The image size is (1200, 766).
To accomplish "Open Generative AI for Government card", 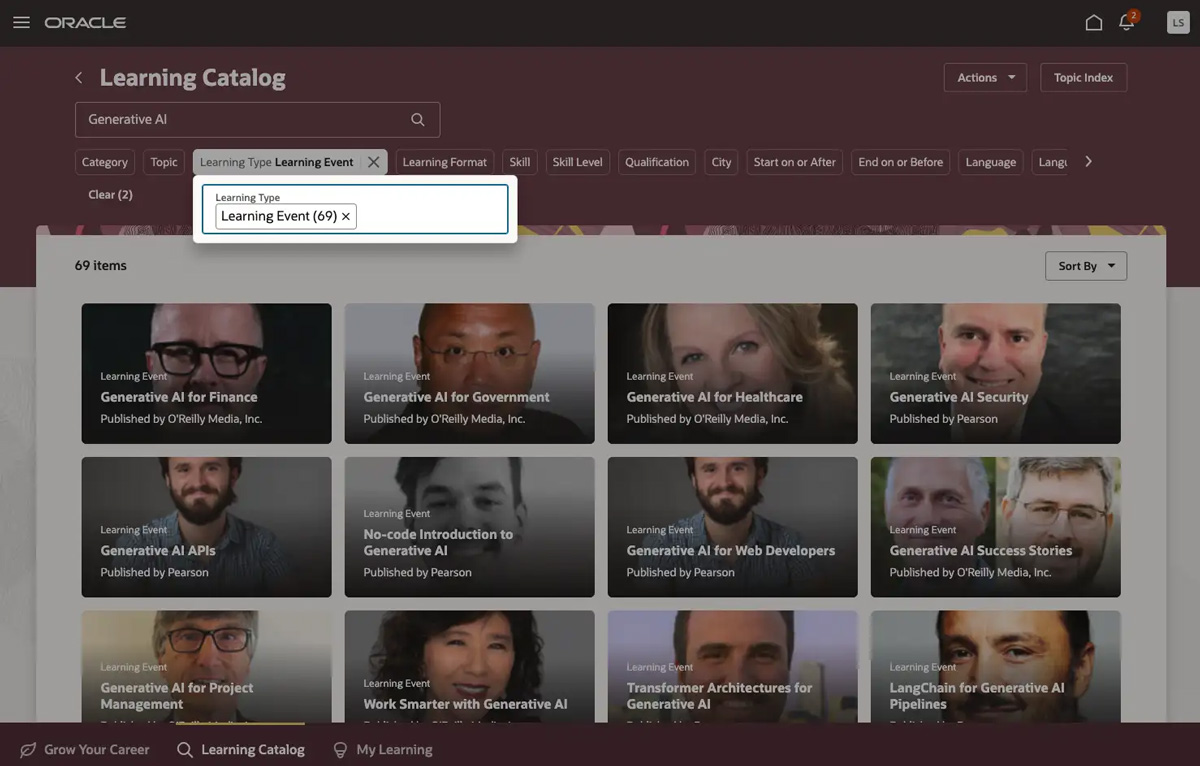I will pyautogui.click(x=469, y=373).
